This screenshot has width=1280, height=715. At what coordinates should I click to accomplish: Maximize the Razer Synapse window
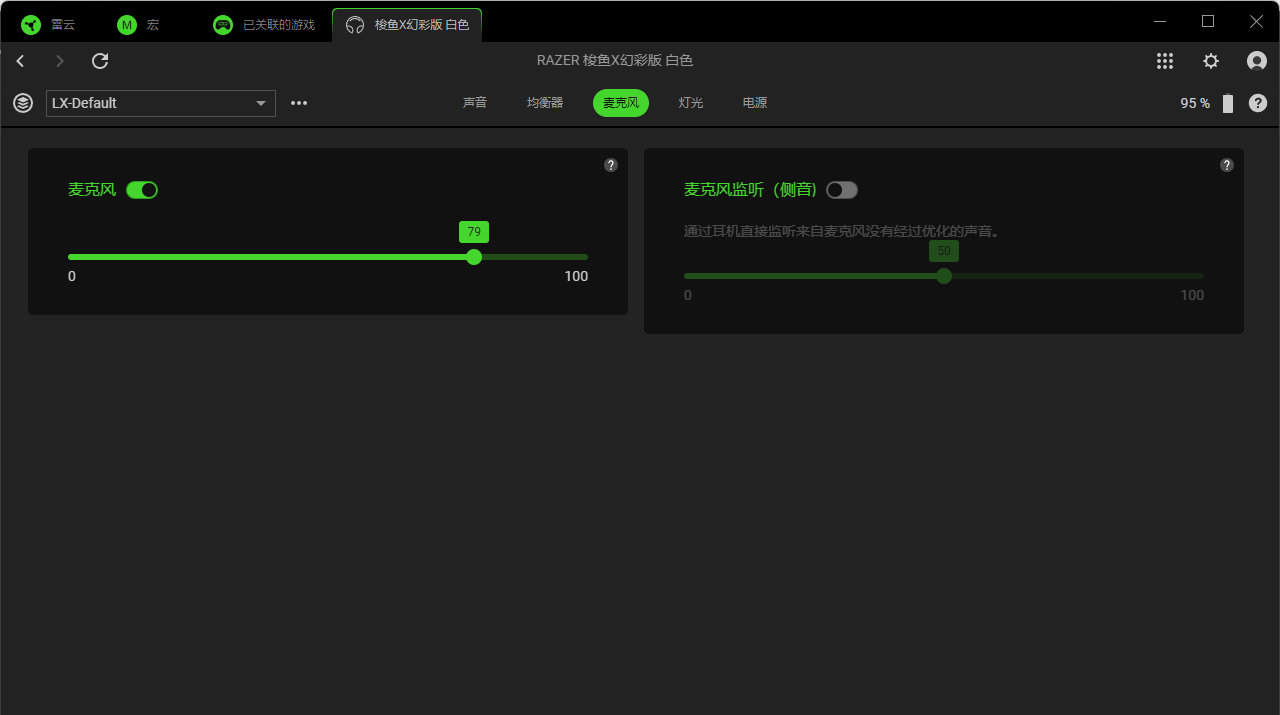coord(1208,21)
